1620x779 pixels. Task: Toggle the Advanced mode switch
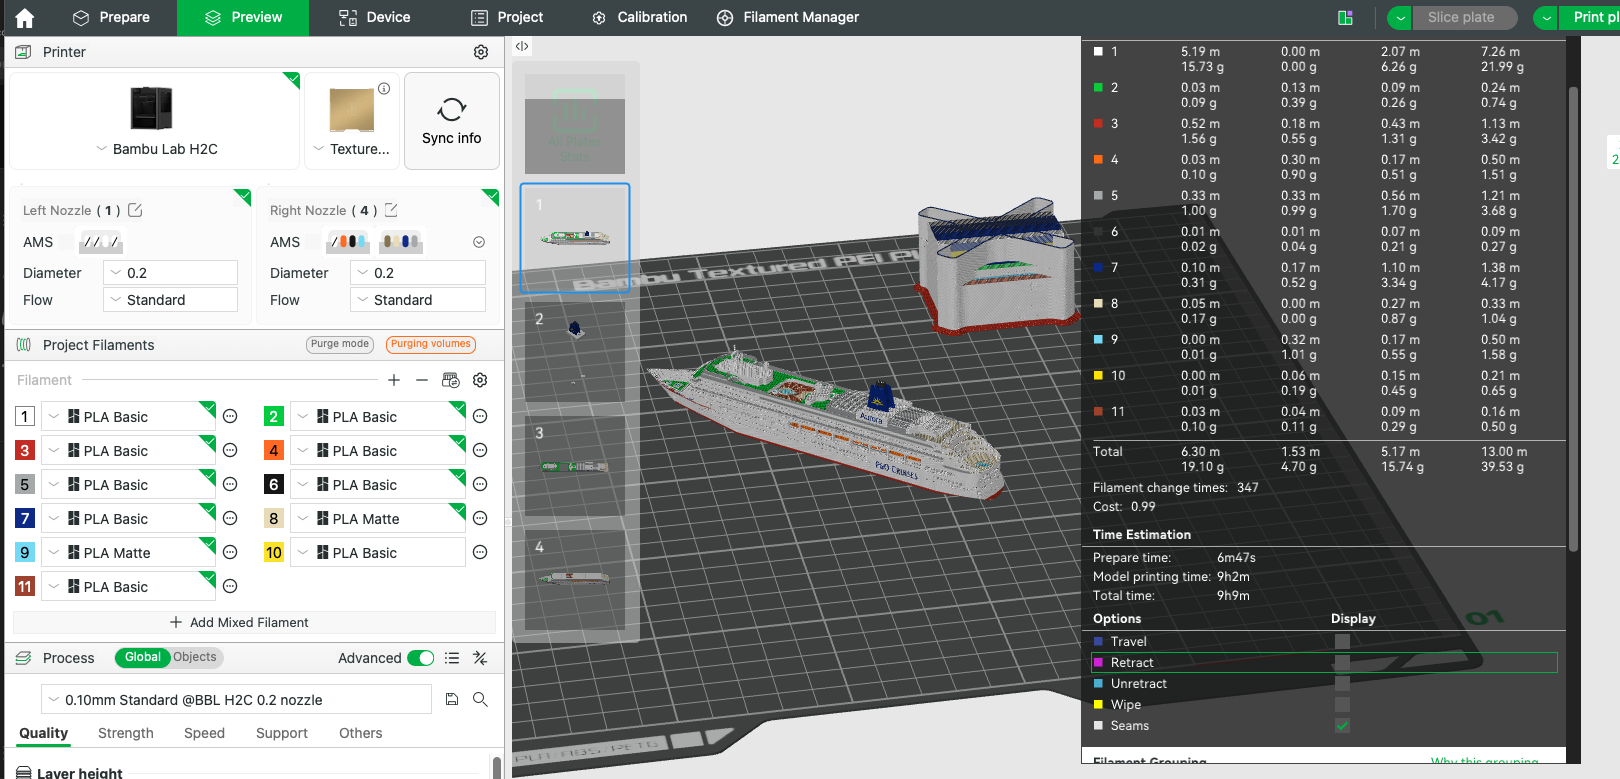point(421,658)
